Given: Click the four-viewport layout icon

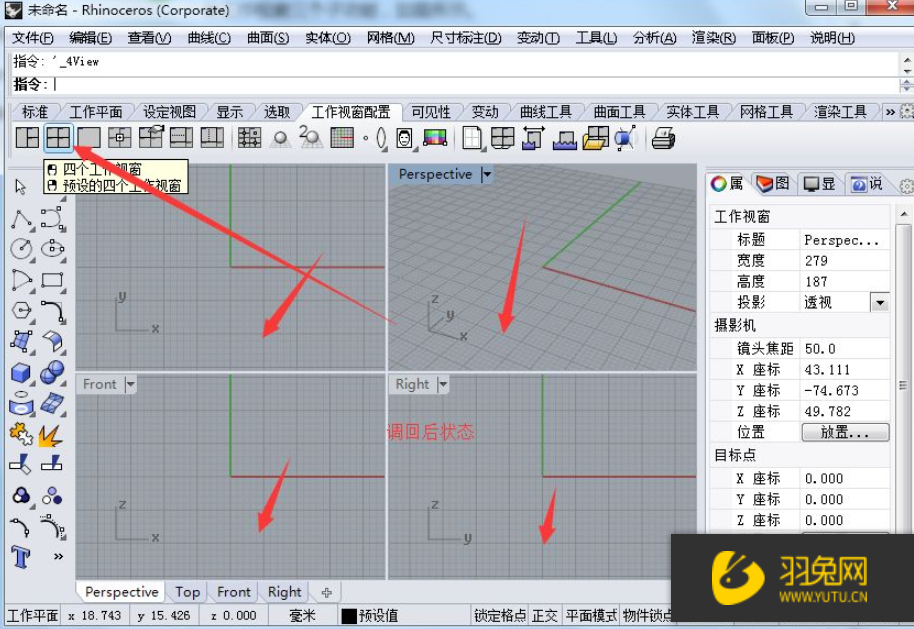Looking at the screenshot, I should (x=58, y=138).
